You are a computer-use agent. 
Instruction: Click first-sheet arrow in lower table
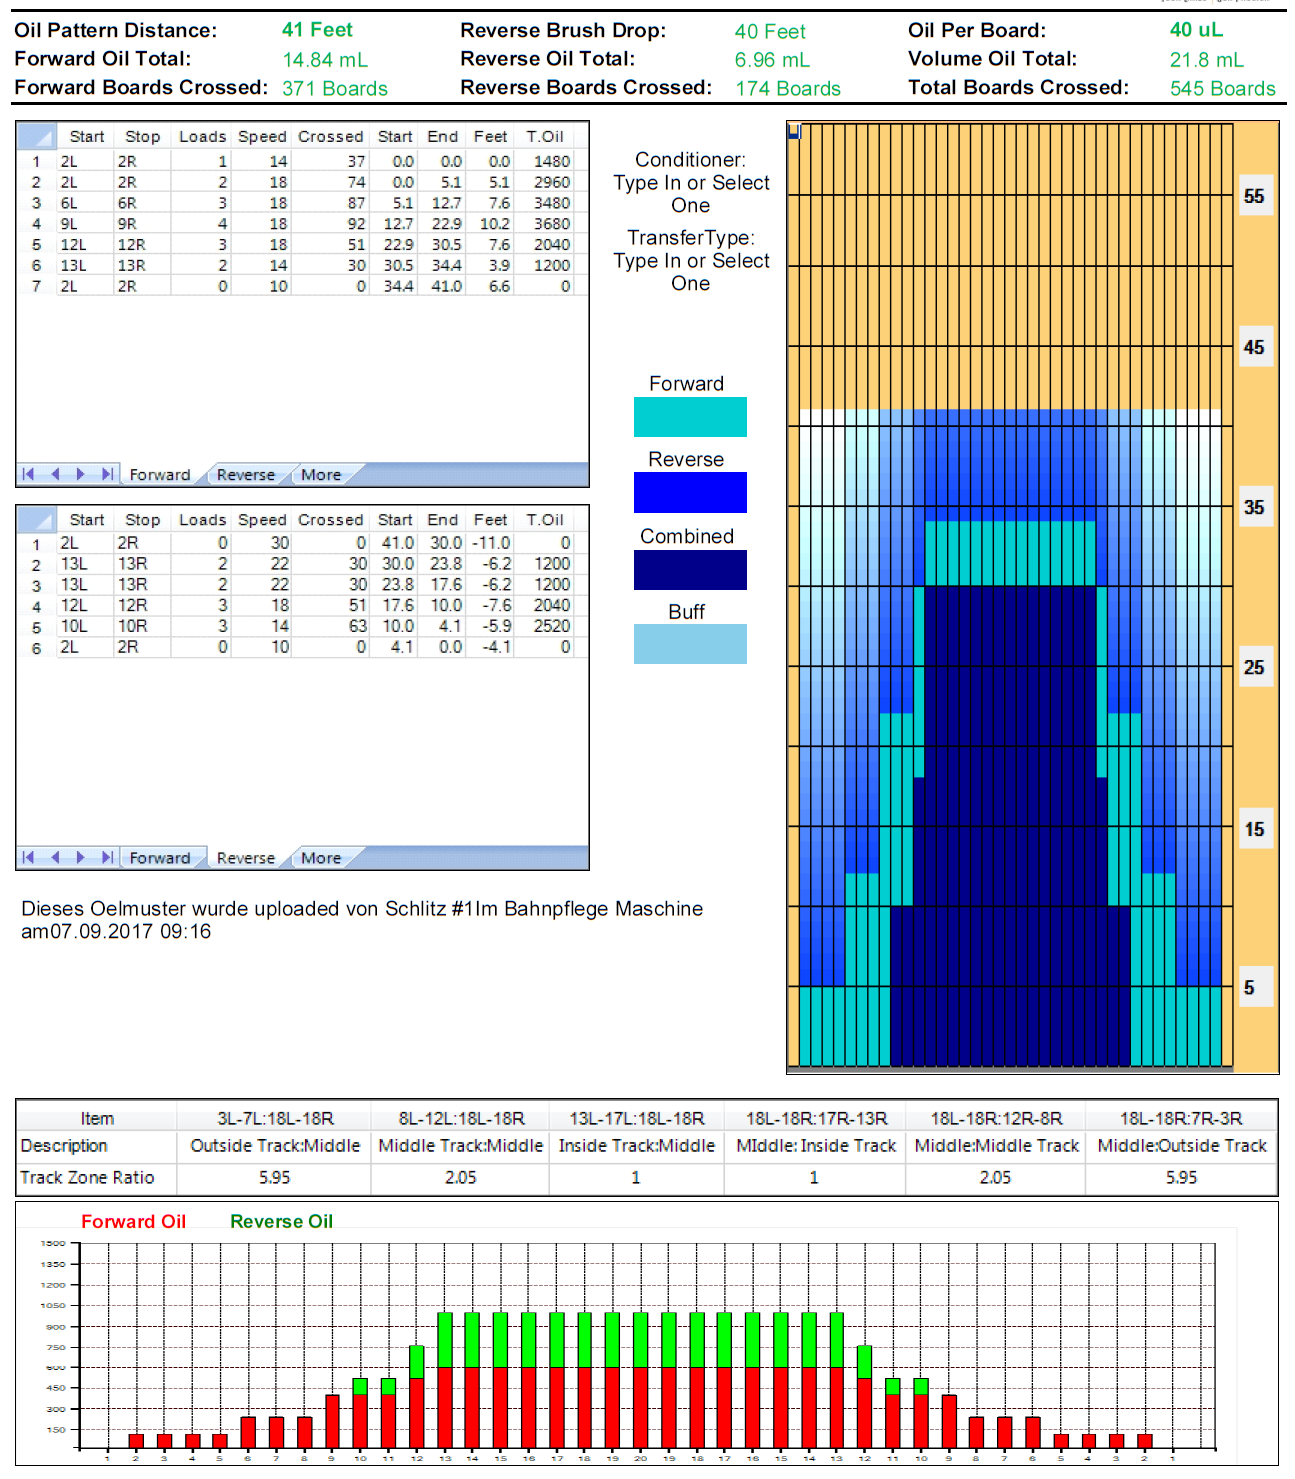[x=28, y=857]
